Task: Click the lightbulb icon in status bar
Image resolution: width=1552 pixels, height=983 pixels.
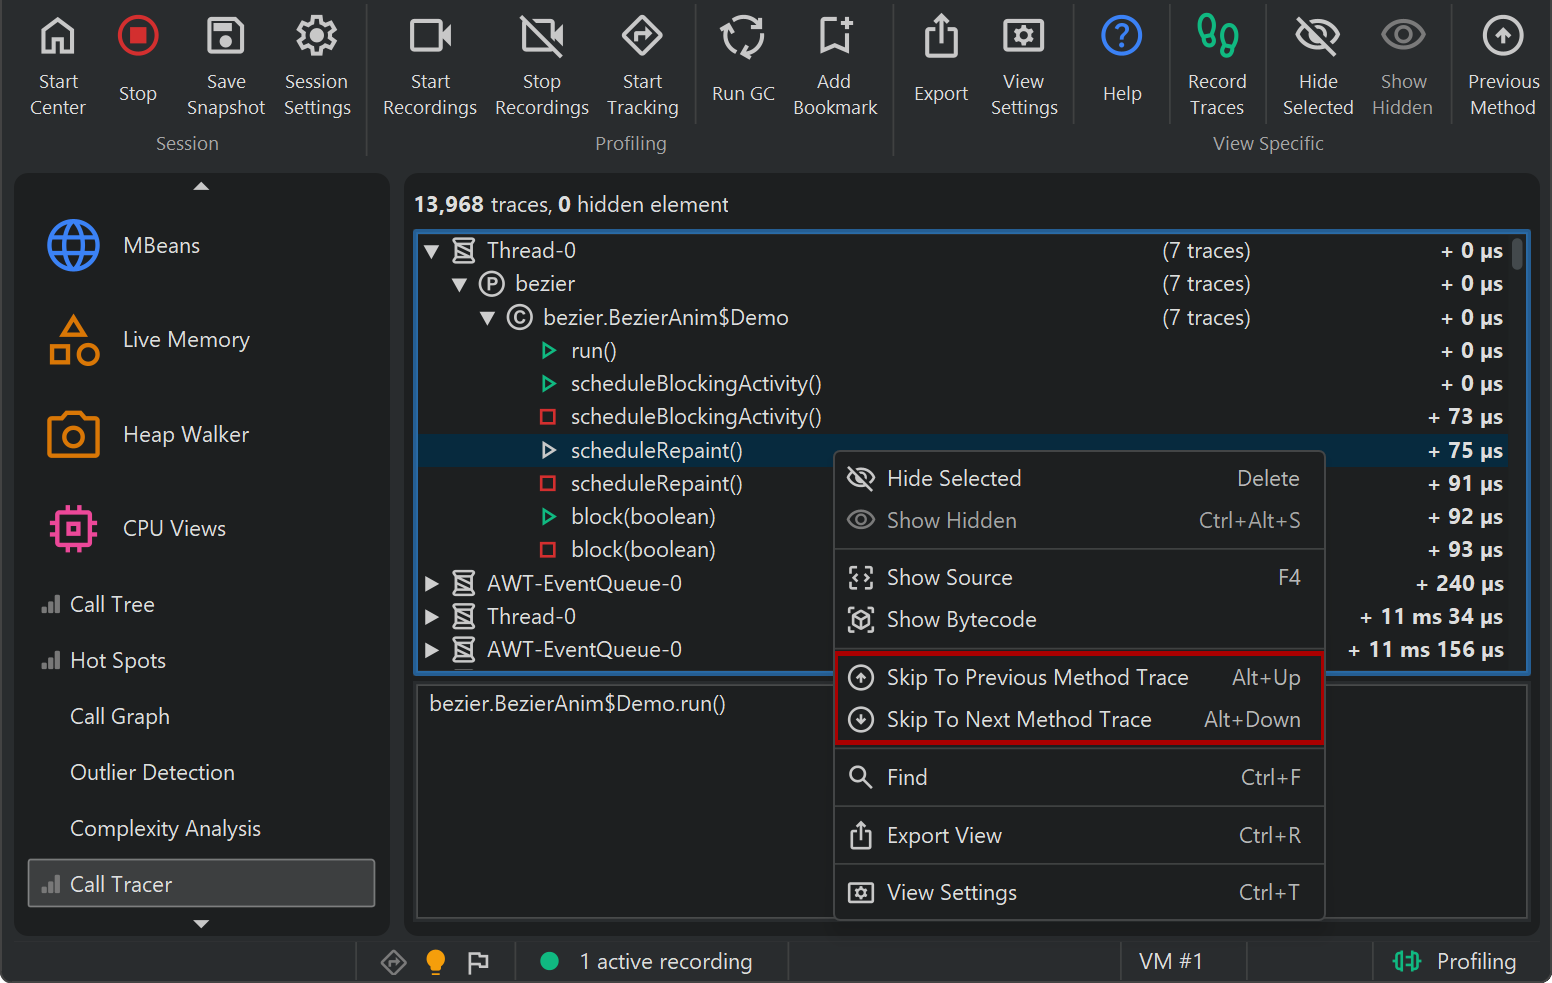Action: (x=435, y=962)
